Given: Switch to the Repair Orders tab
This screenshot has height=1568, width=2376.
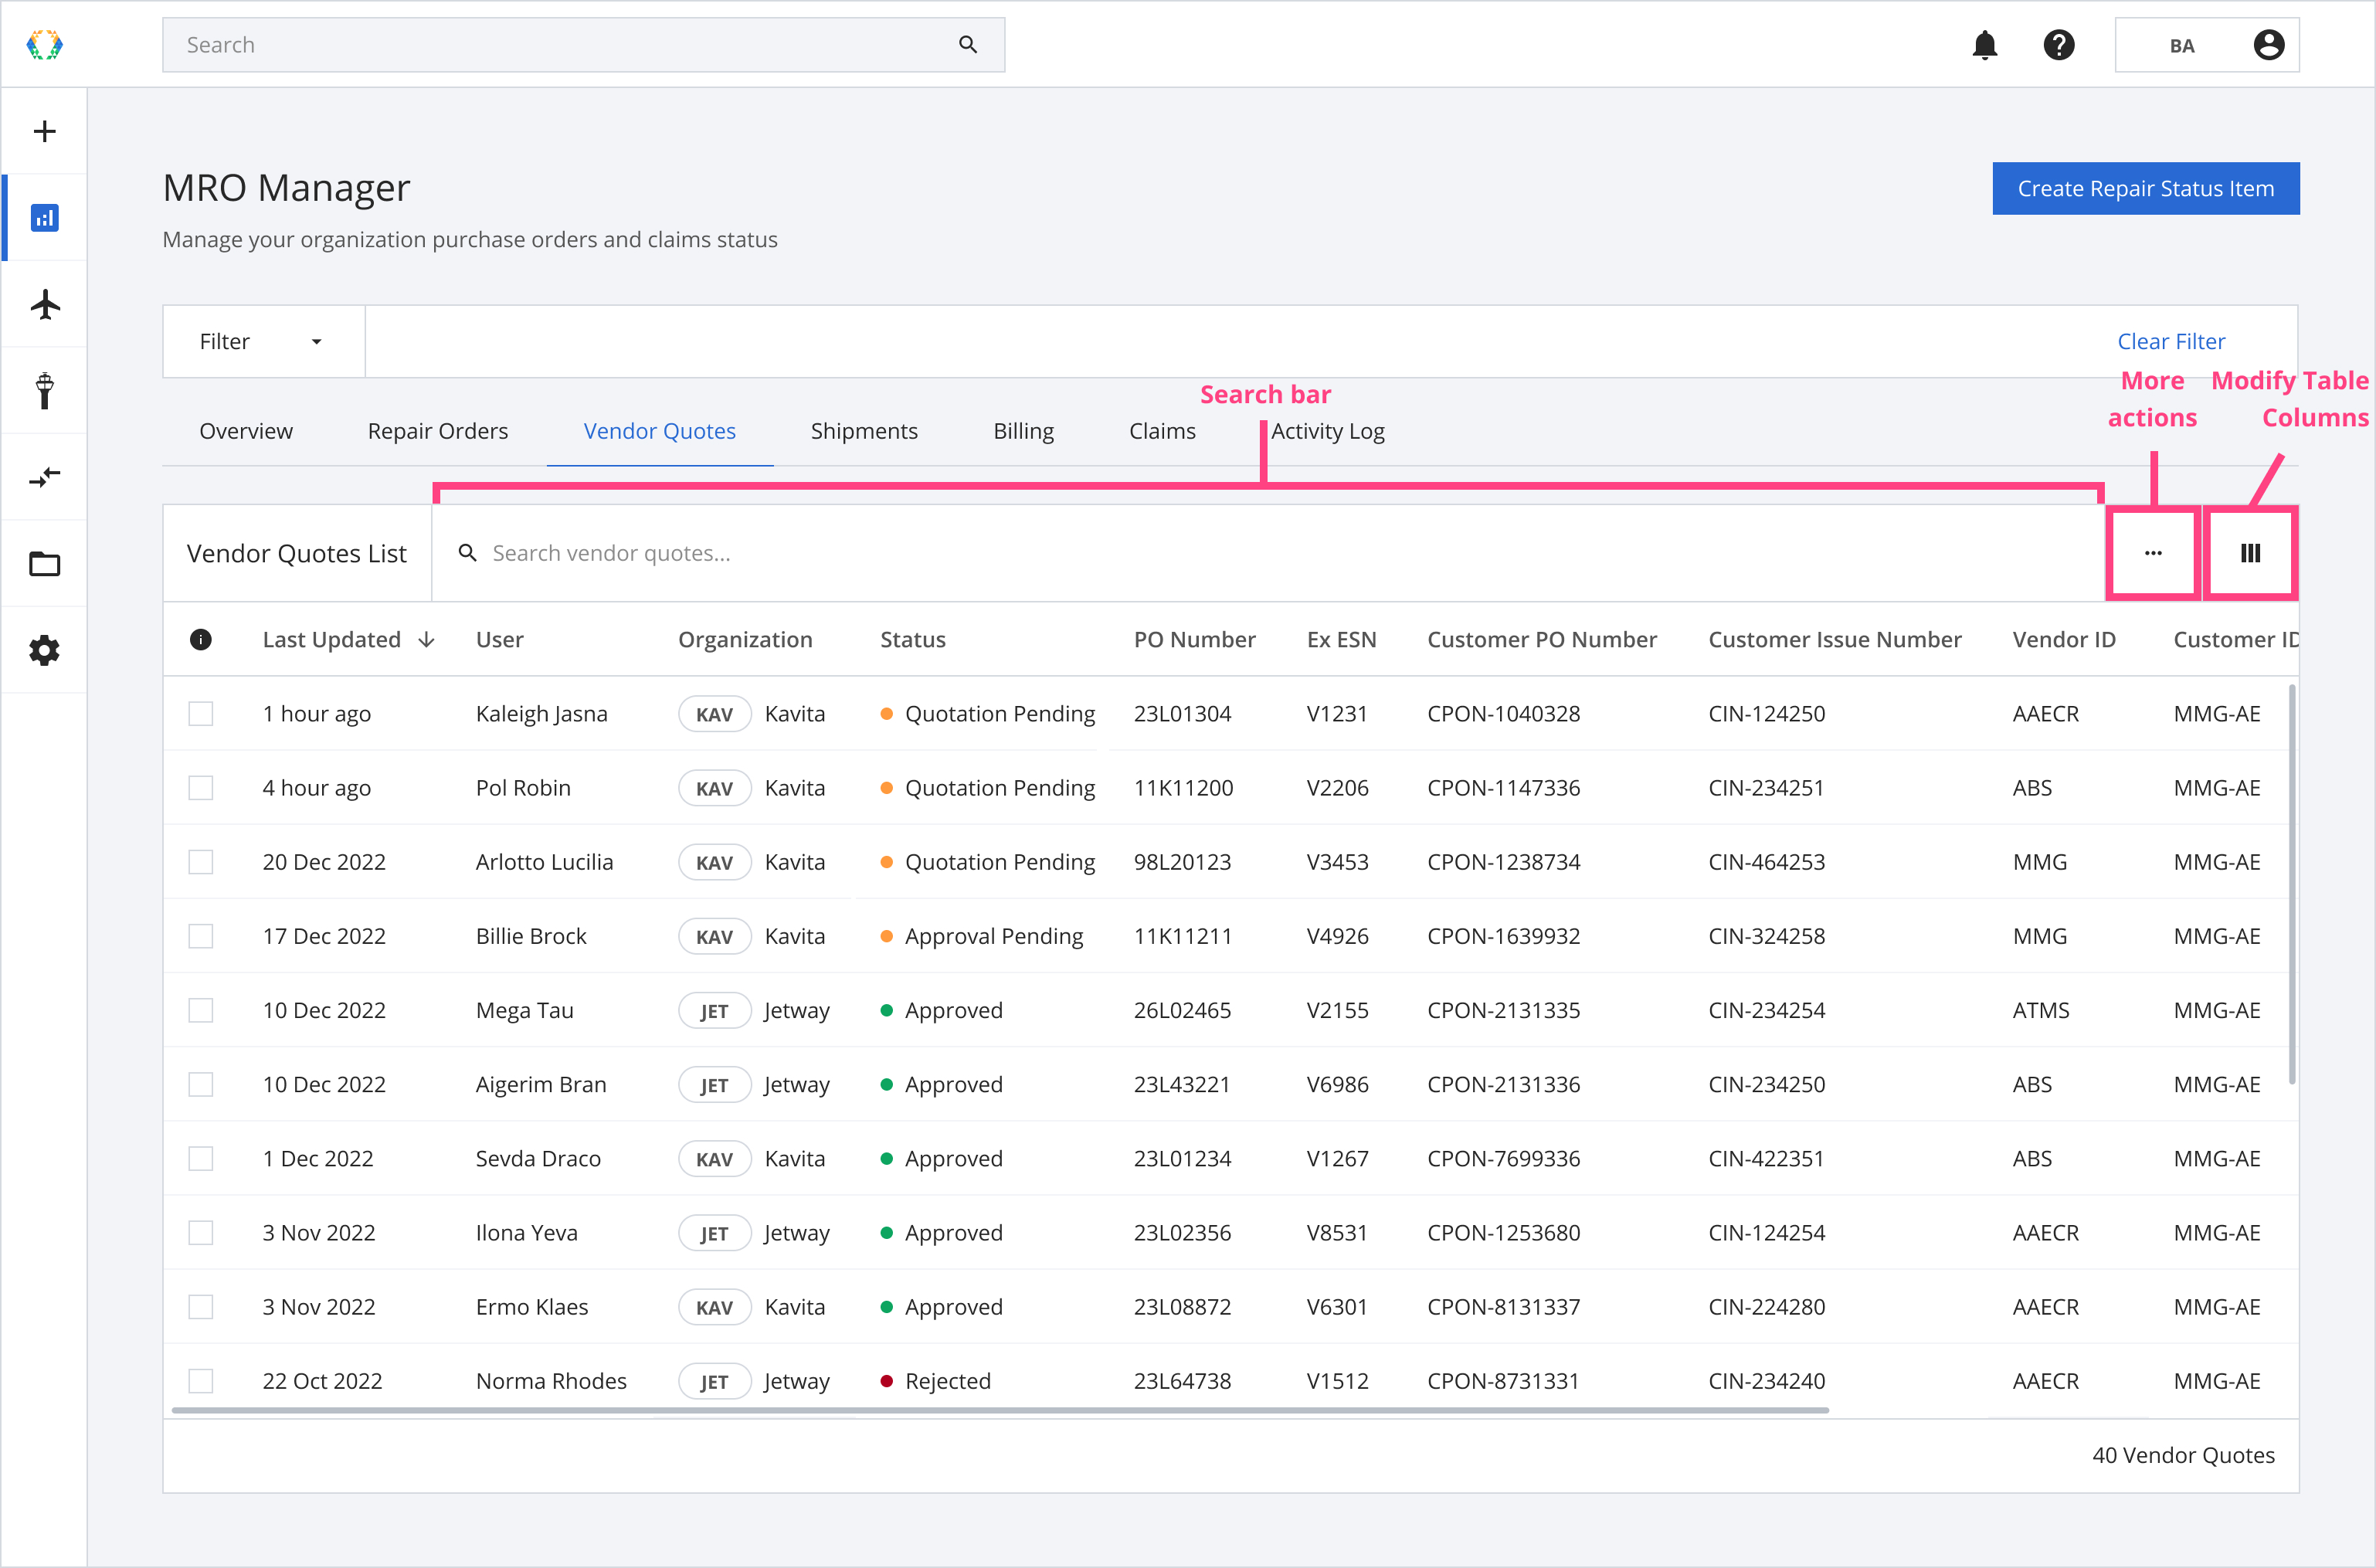Looking at the screenshot, I should pyautogui.click(x=438, y=431).
